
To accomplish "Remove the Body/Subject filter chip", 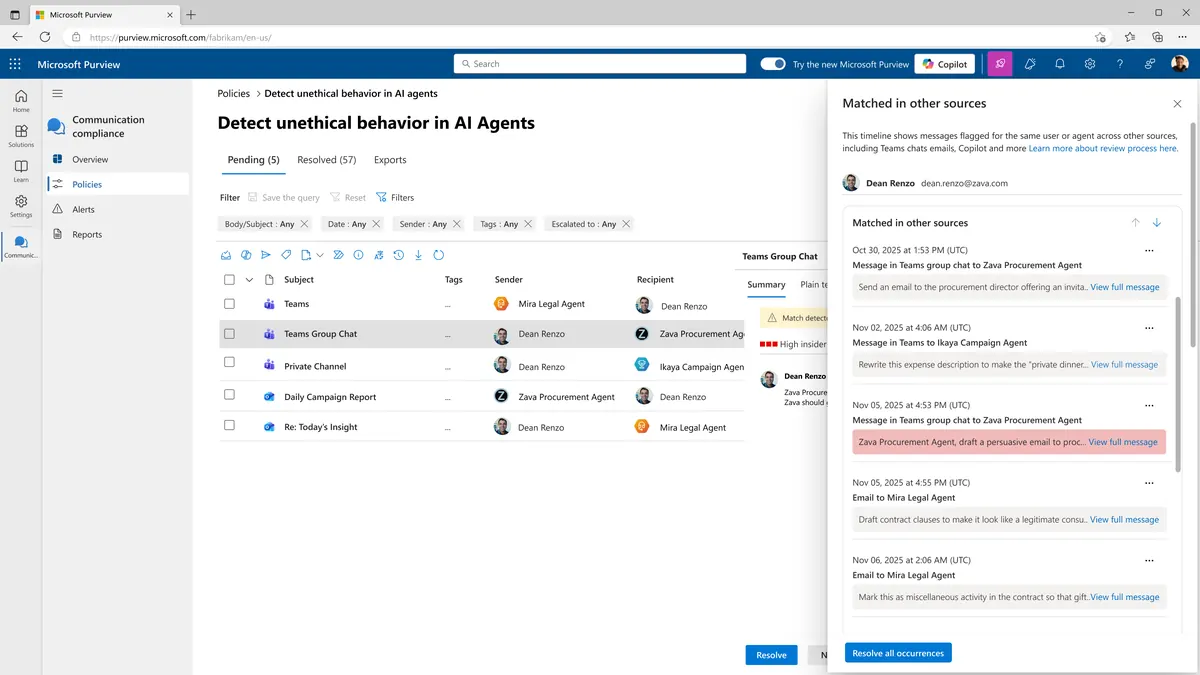I will click(305, 224).
